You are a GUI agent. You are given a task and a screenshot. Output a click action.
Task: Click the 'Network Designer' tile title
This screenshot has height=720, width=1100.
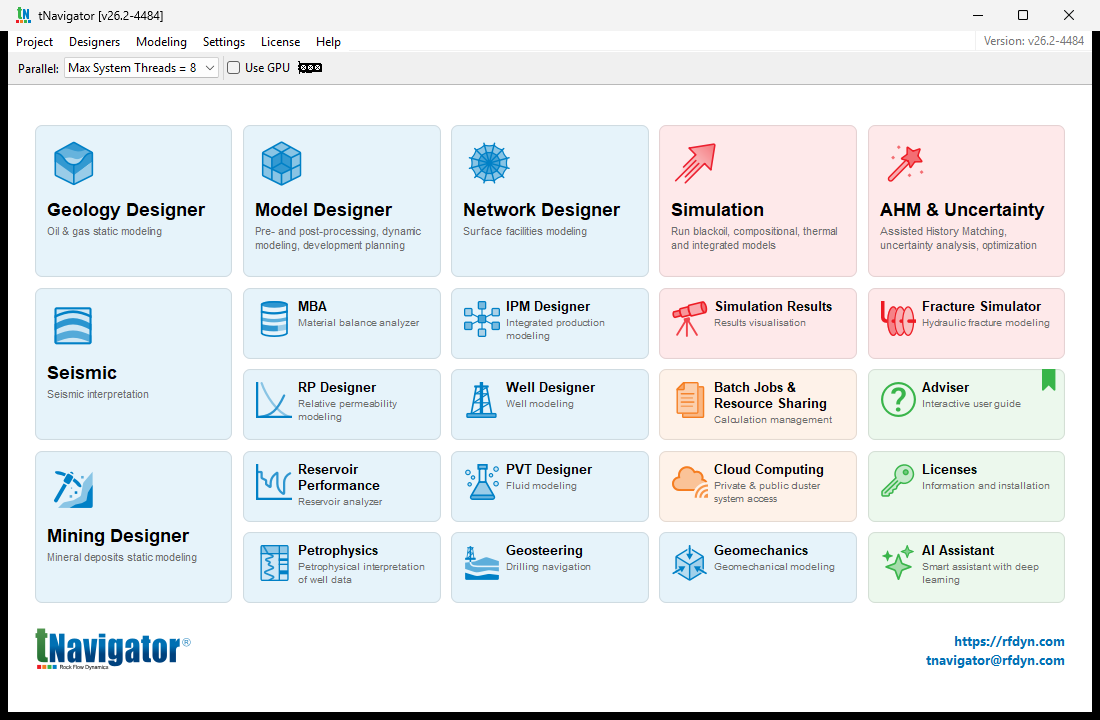click(x=542, y=210)
